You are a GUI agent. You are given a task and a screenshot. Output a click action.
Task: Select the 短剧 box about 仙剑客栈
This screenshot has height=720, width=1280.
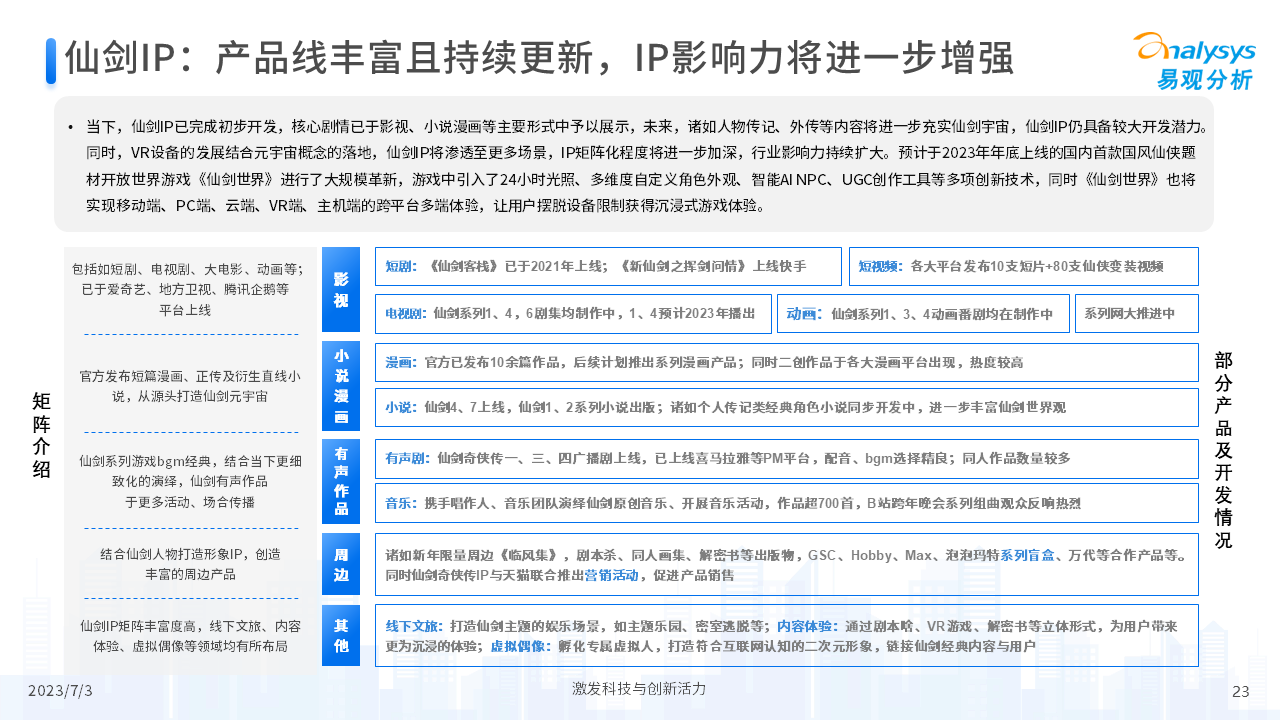point(609,266)
